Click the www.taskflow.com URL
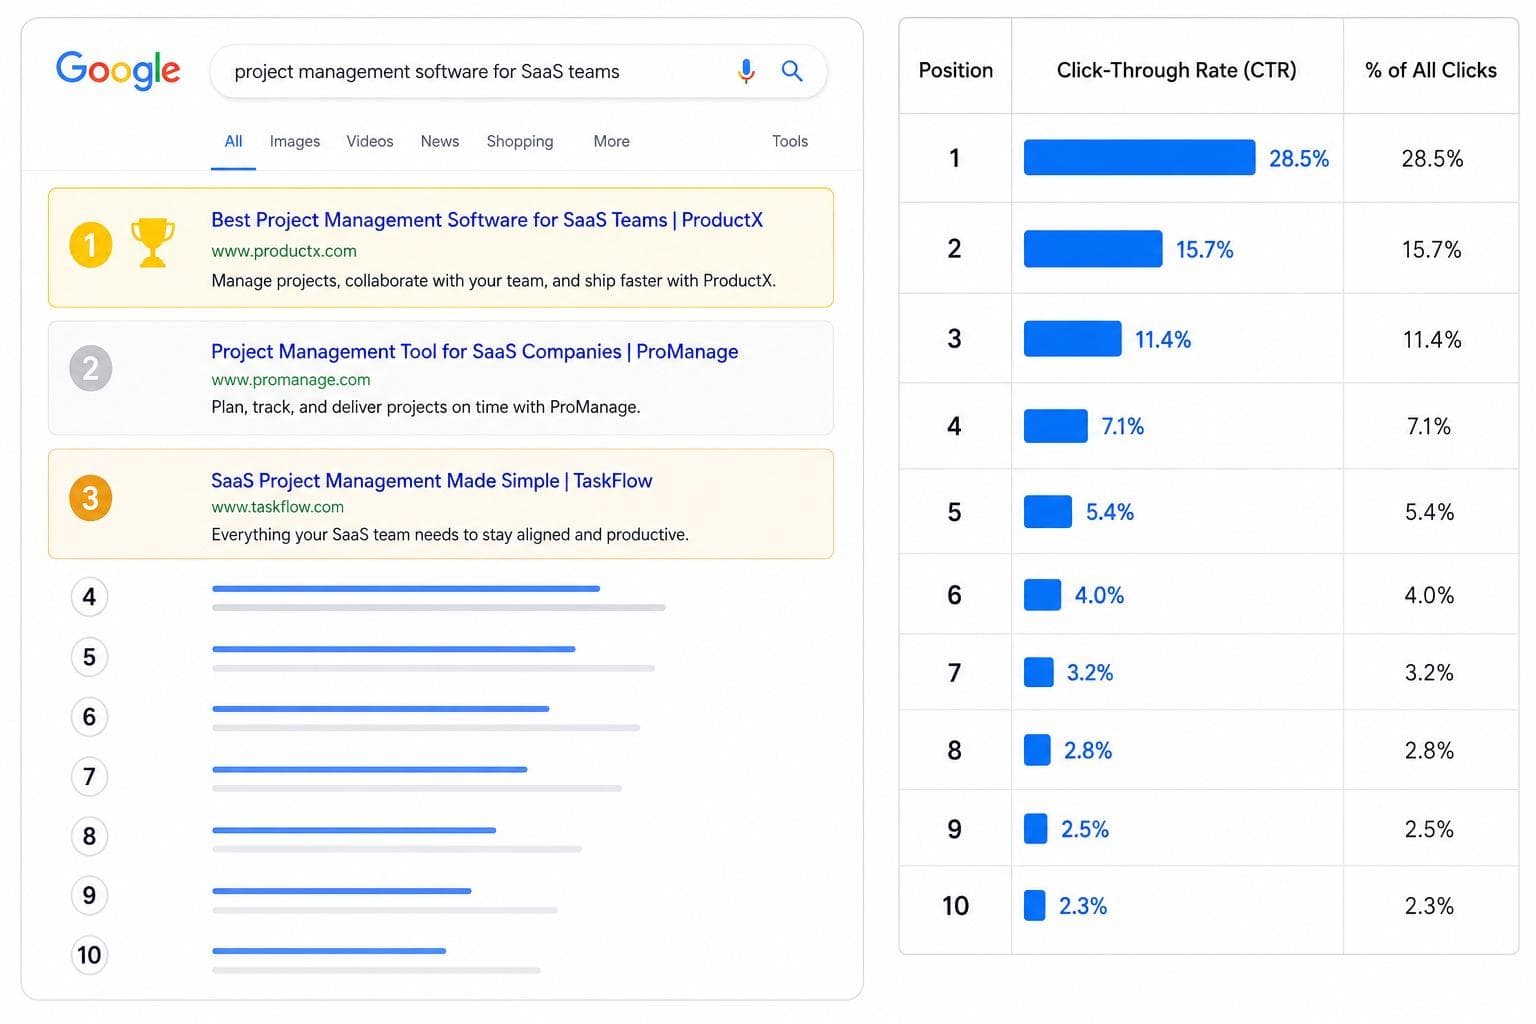The width and height of the screenshot is (1536, 1024). point(277,507)
